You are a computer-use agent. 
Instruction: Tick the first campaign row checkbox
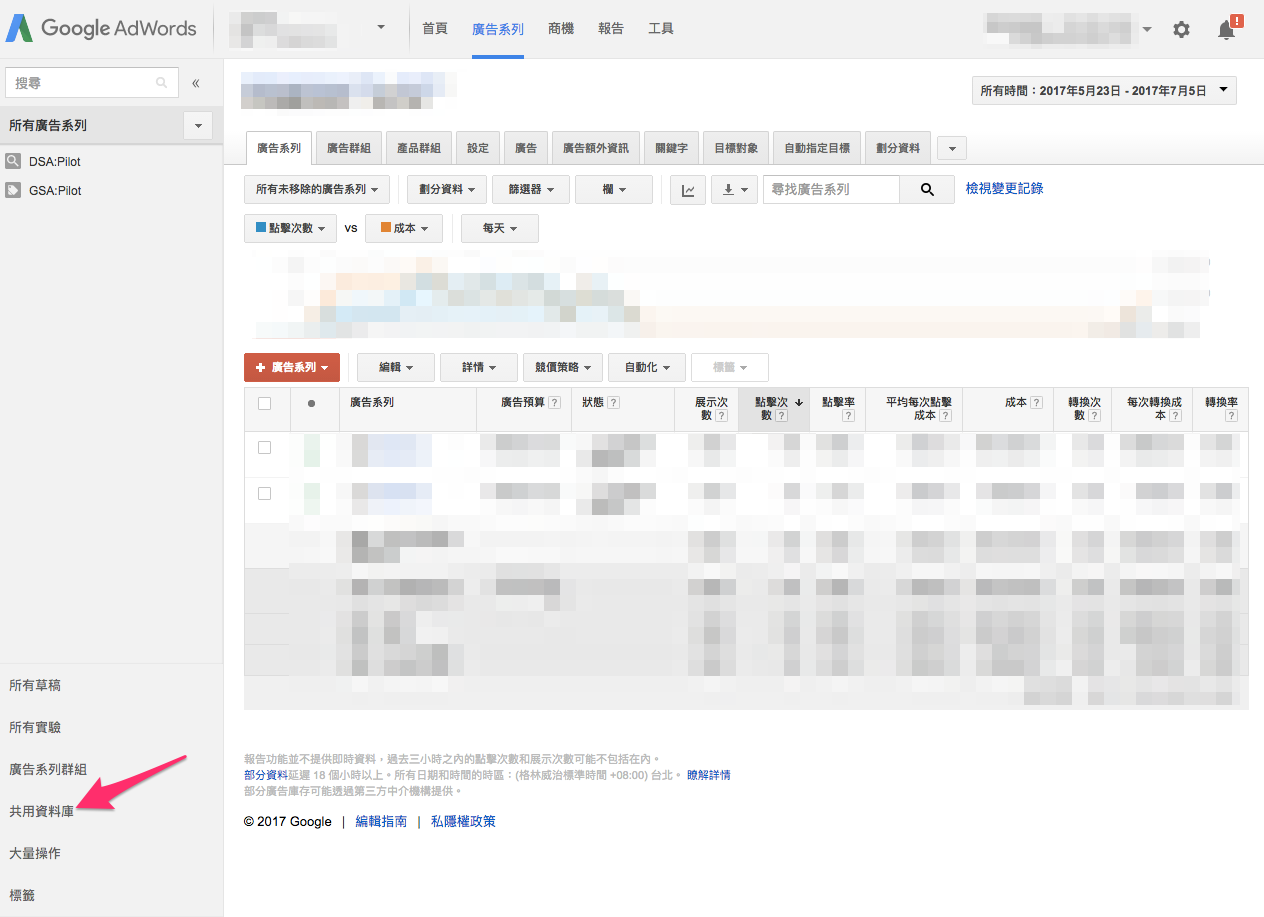pyautogui.click(x=264, y=448)
